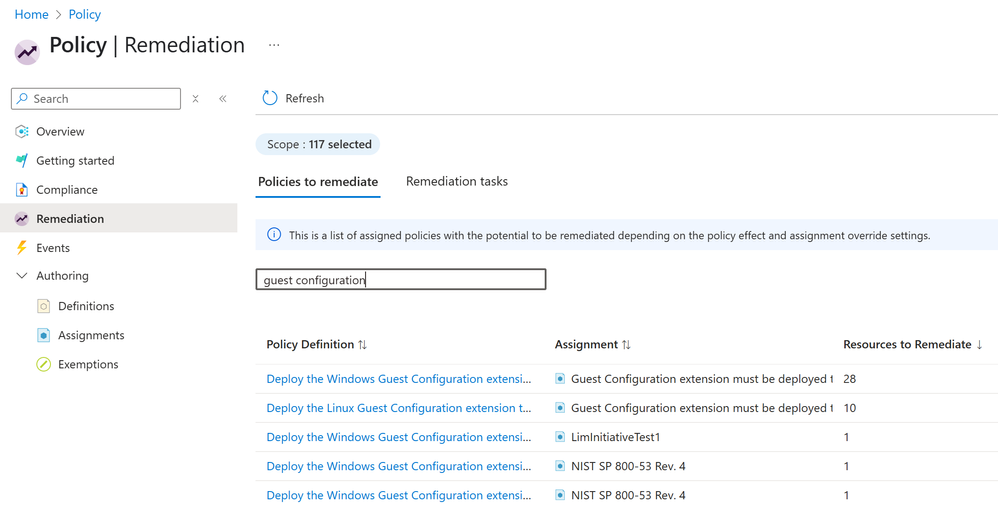Click the Authoring section label
The width and height of the screenshot is (998, 508).
coord(62,276)
